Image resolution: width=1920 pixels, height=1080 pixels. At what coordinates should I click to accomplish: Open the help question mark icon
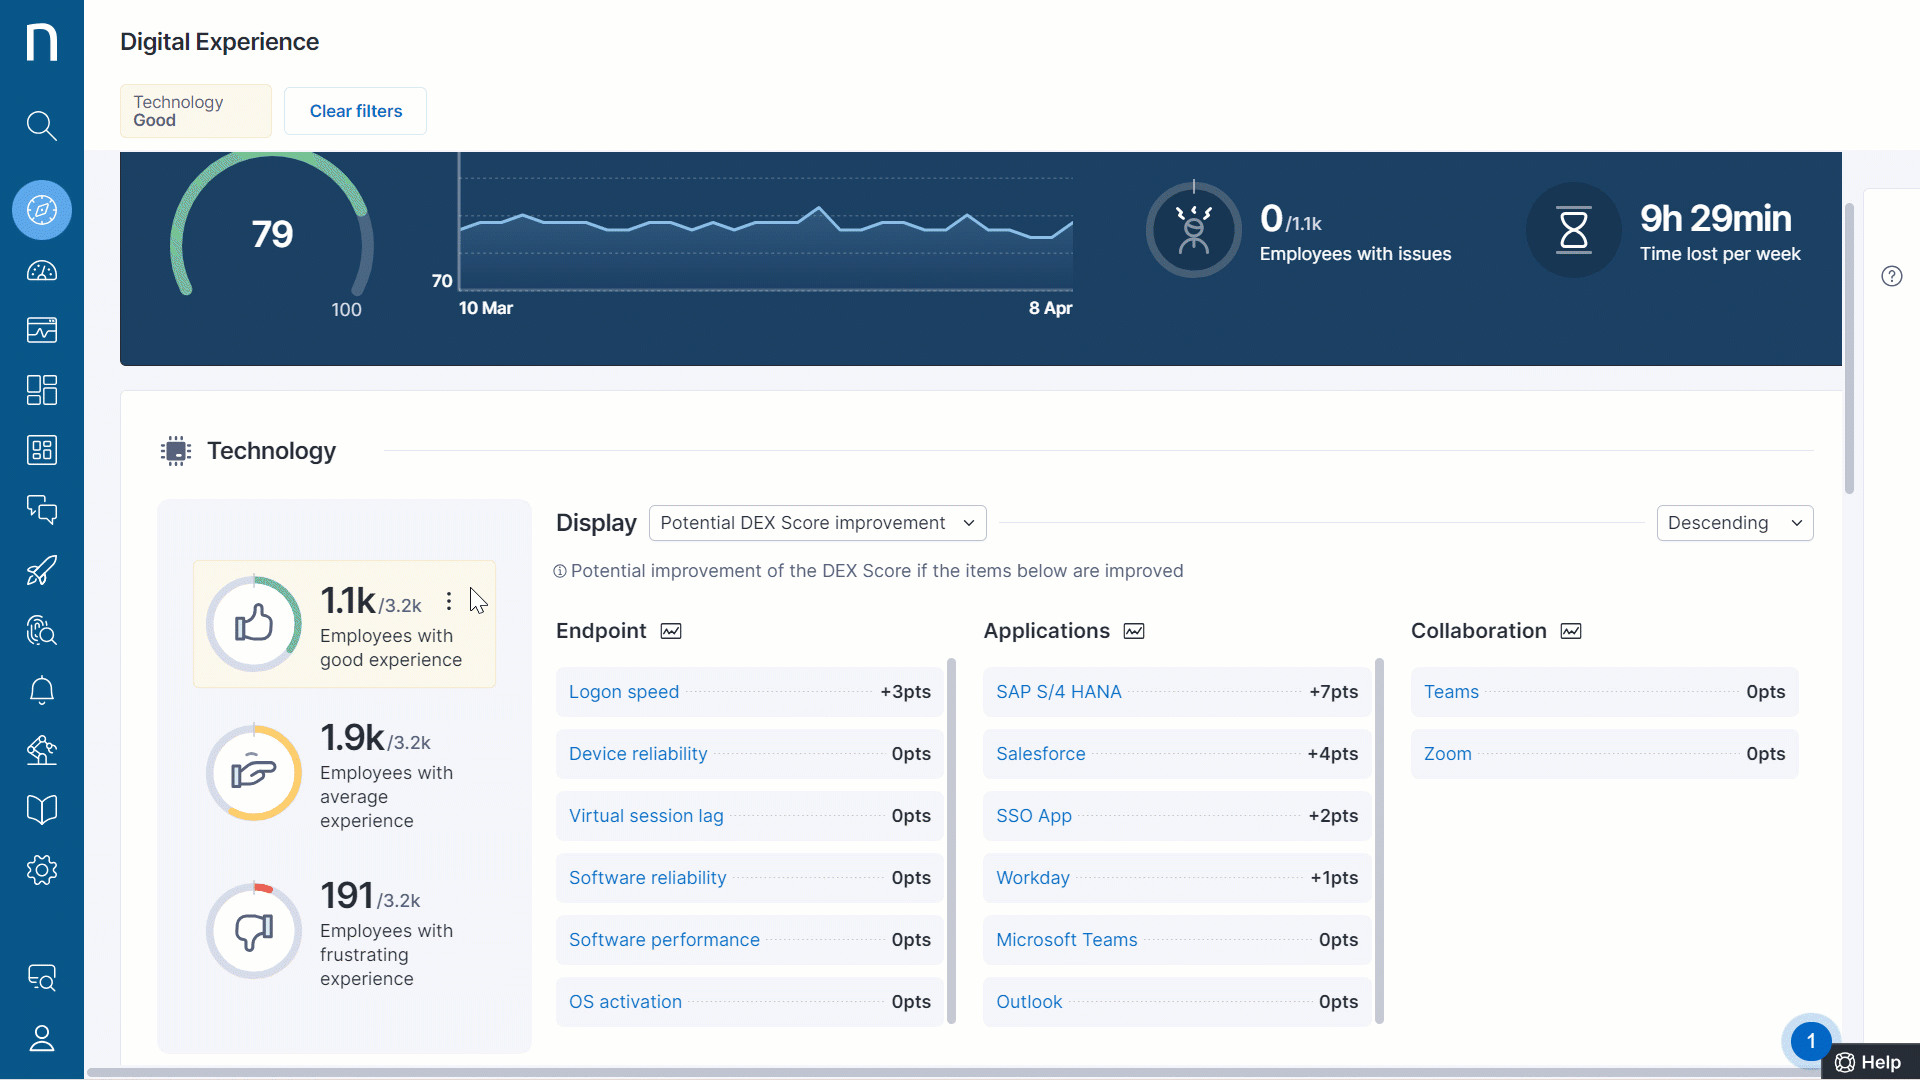click(1892, 276)
